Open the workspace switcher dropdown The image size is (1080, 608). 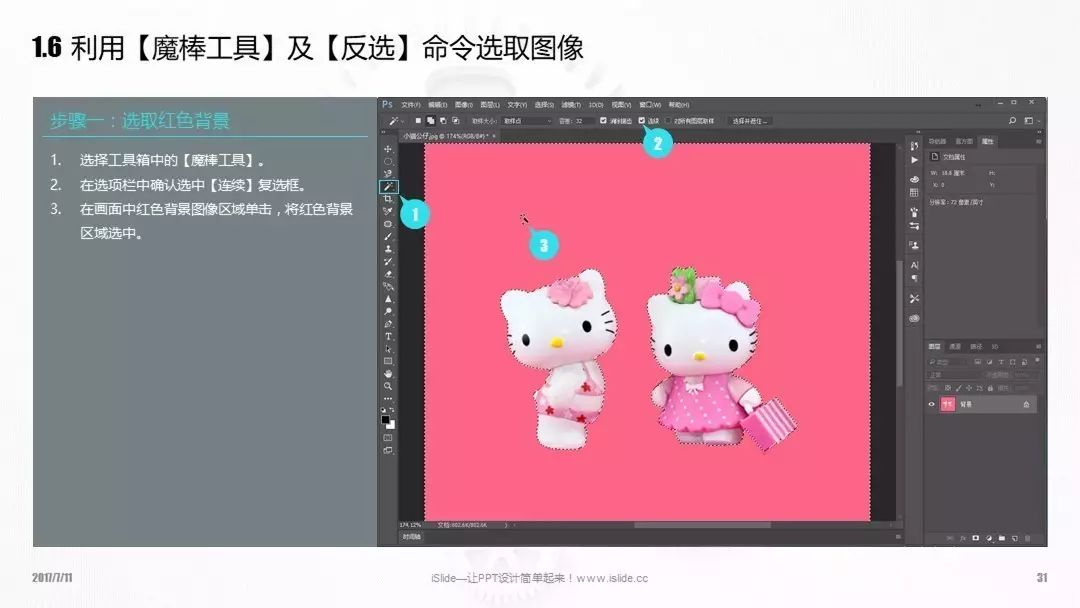(x=1030, y=120)
